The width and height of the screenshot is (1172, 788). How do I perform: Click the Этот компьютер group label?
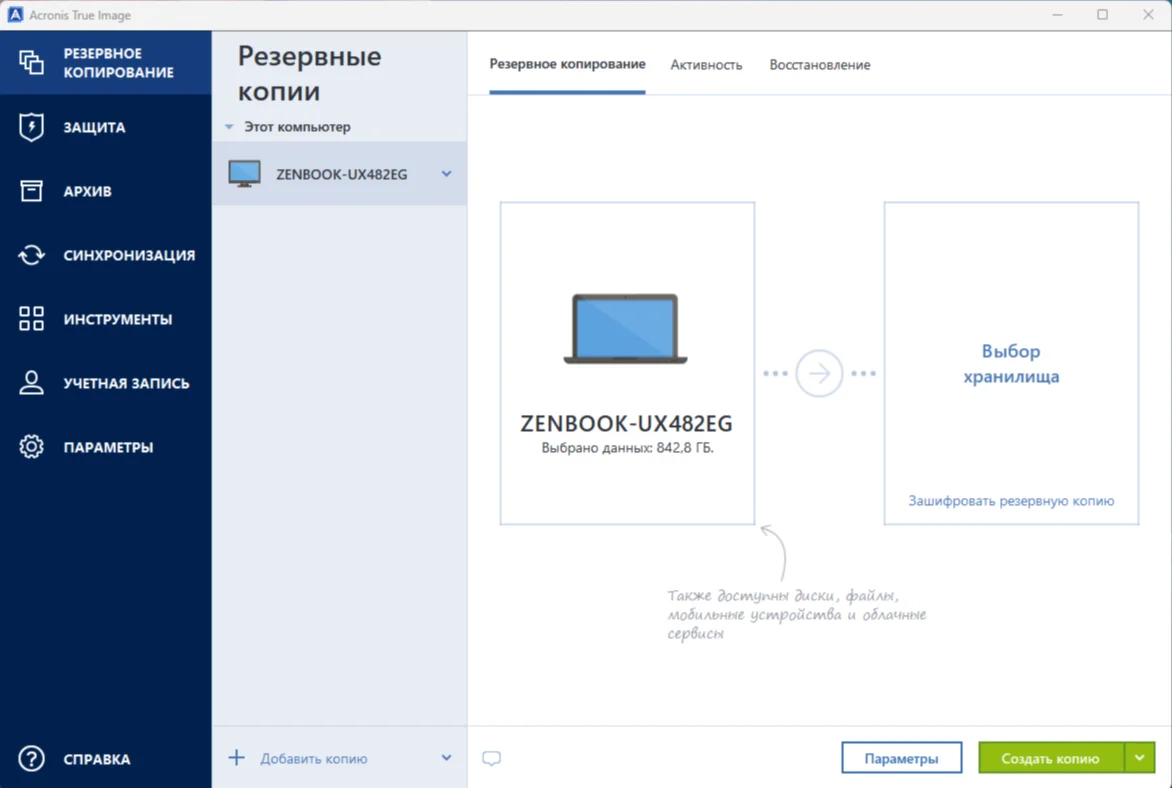tap(297, 127)
